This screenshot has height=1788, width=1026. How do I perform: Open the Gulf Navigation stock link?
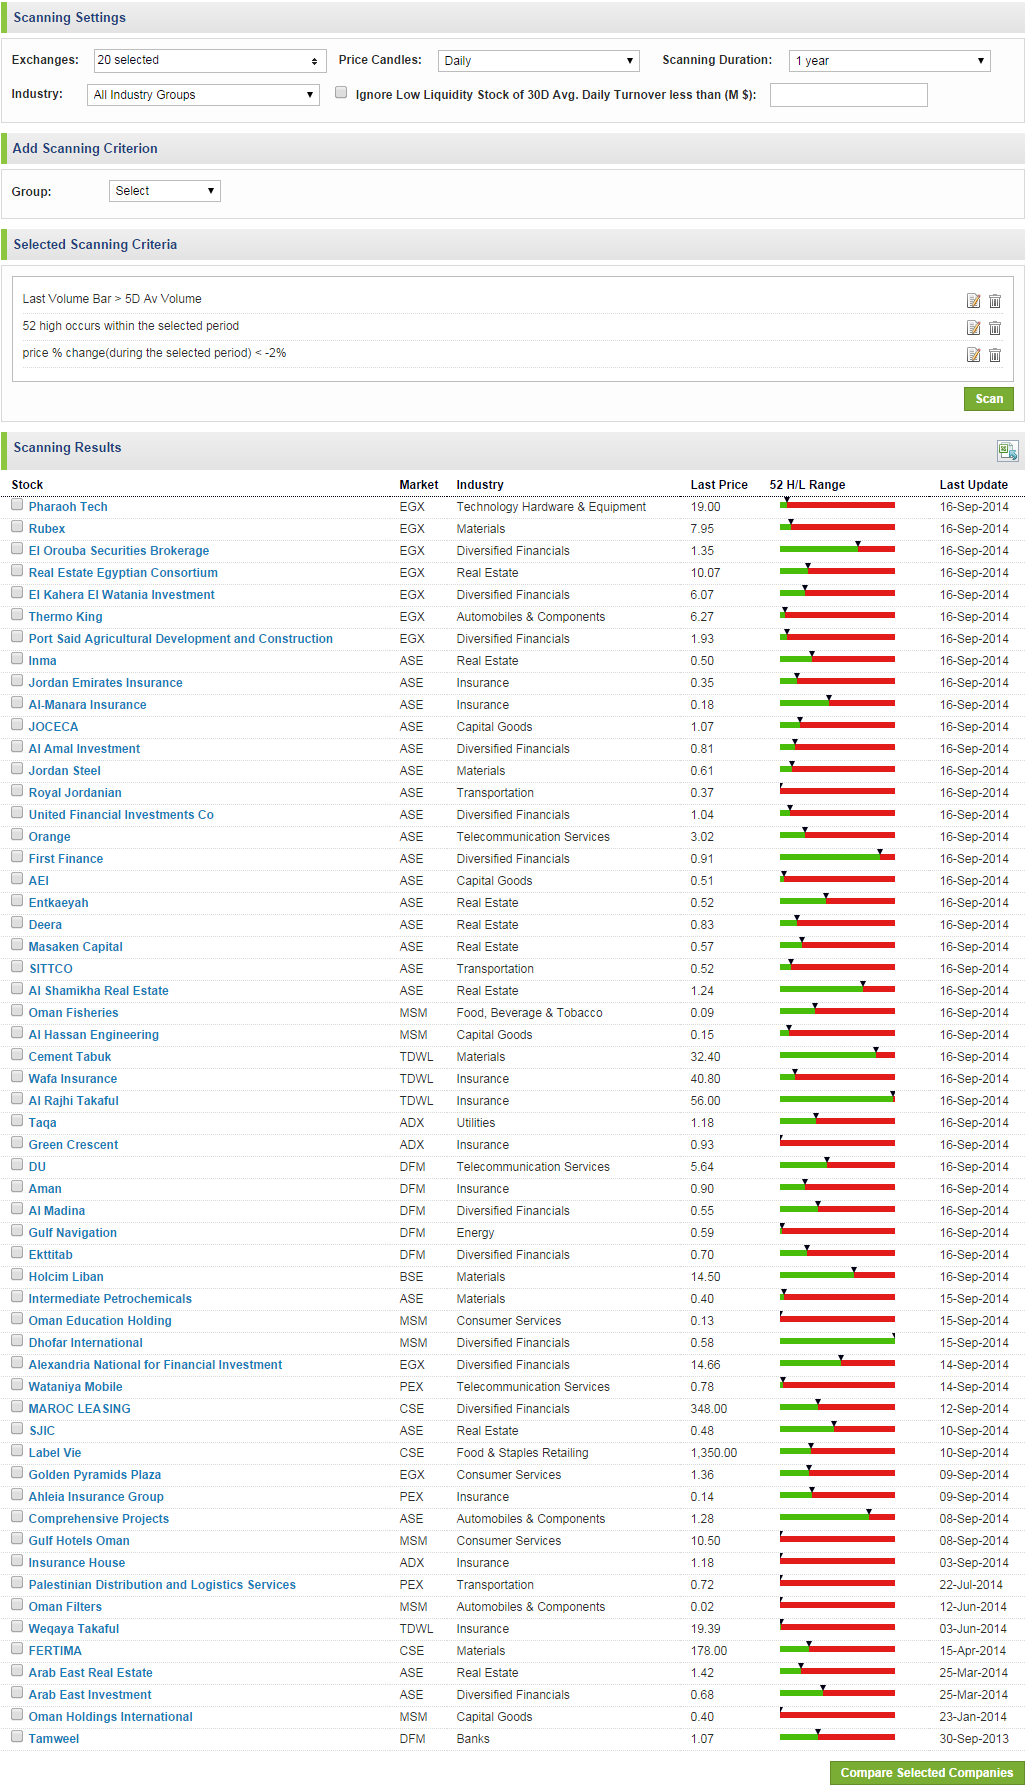[x=73, y=1233]
